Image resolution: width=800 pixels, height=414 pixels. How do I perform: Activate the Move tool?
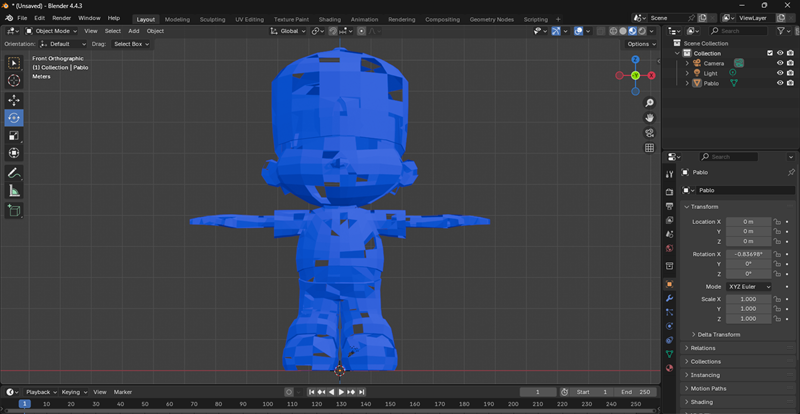click(x=14, y=100)
